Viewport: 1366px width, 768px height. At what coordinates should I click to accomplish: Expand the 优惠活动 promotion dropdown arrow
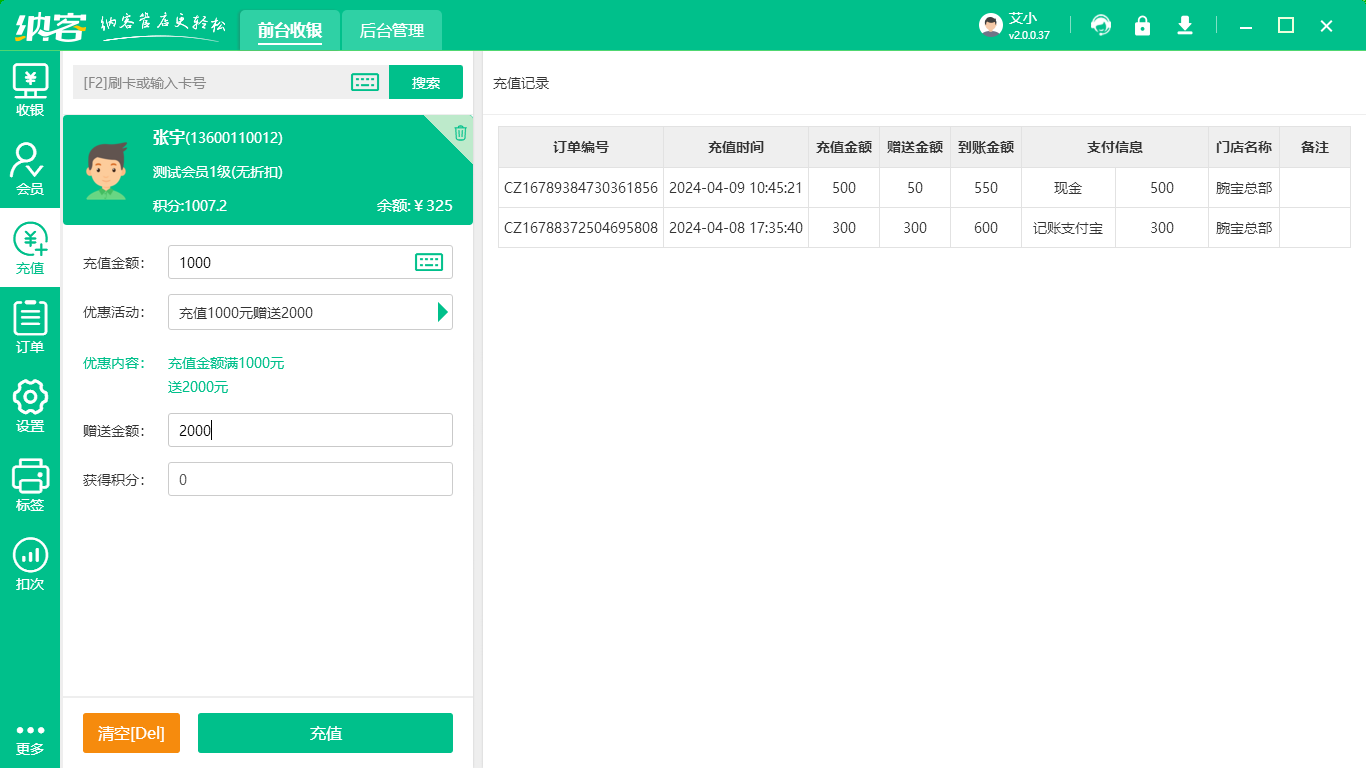click(x=442, y=312)
